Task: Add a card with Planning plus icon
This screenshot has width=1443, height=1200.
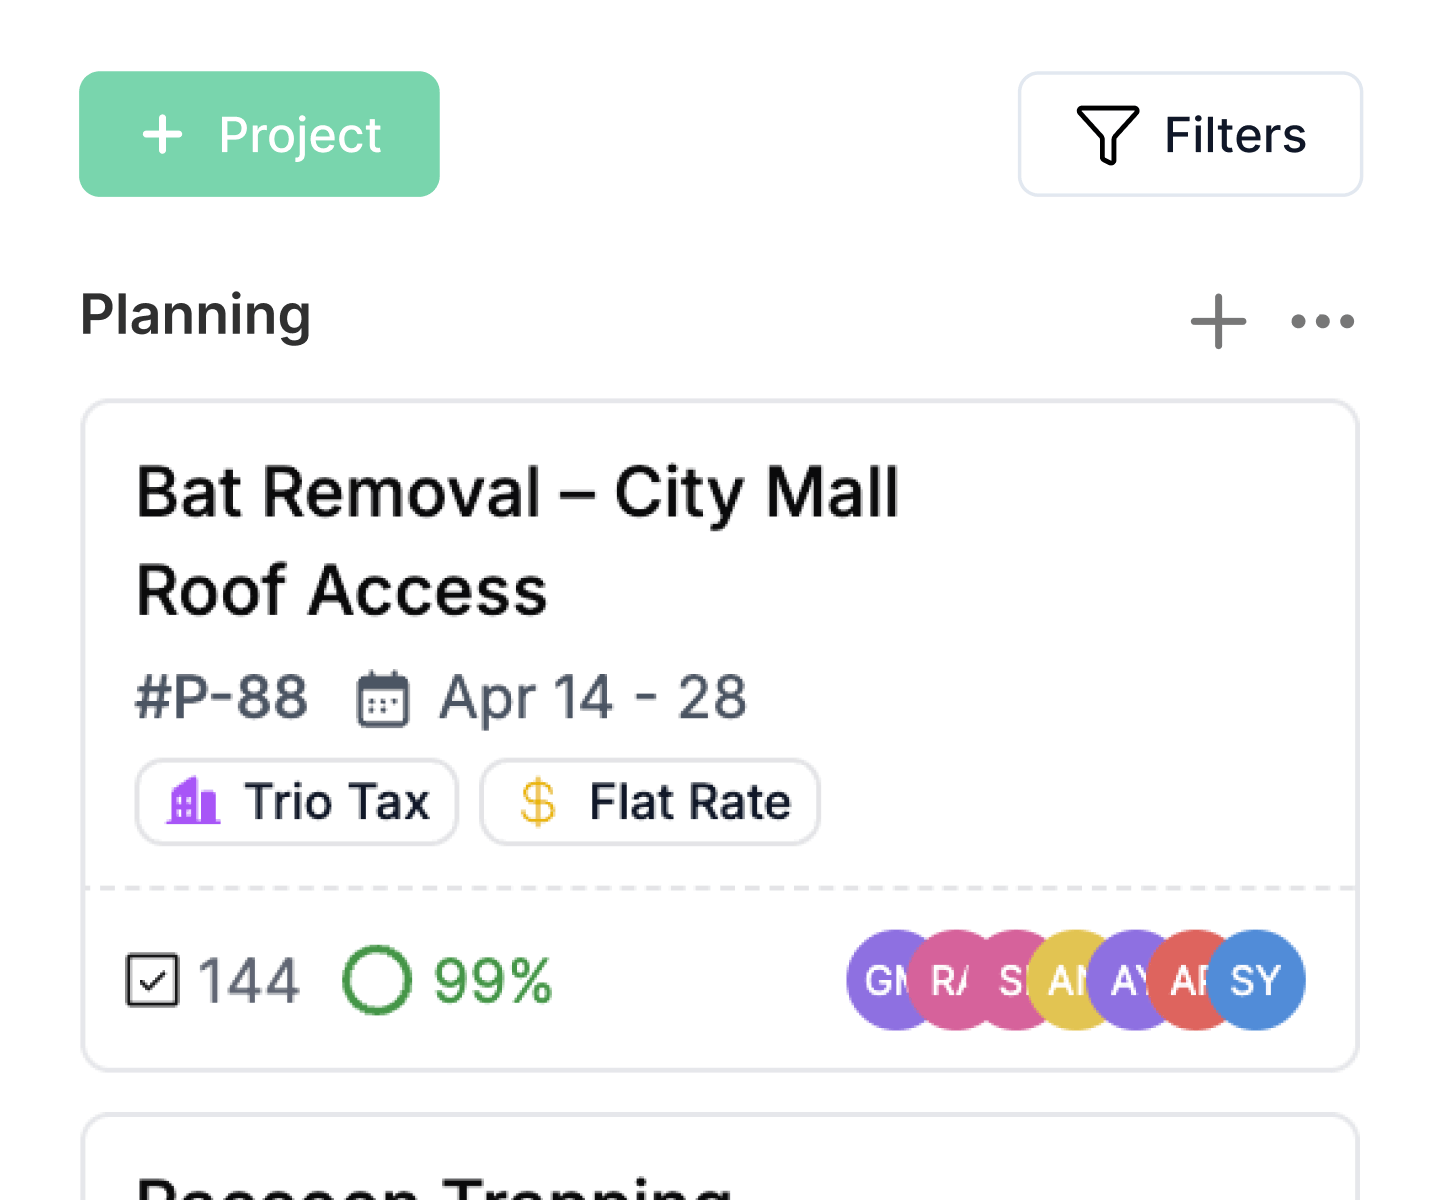Action: point(1218,321)
